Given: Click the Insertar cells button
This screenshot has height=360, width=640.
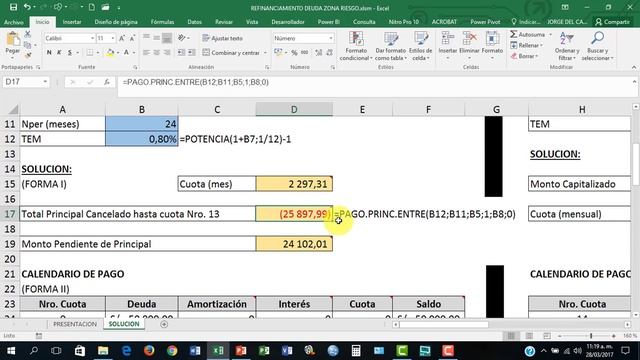Looking at the screenshot, I should [x=448, y=46].
